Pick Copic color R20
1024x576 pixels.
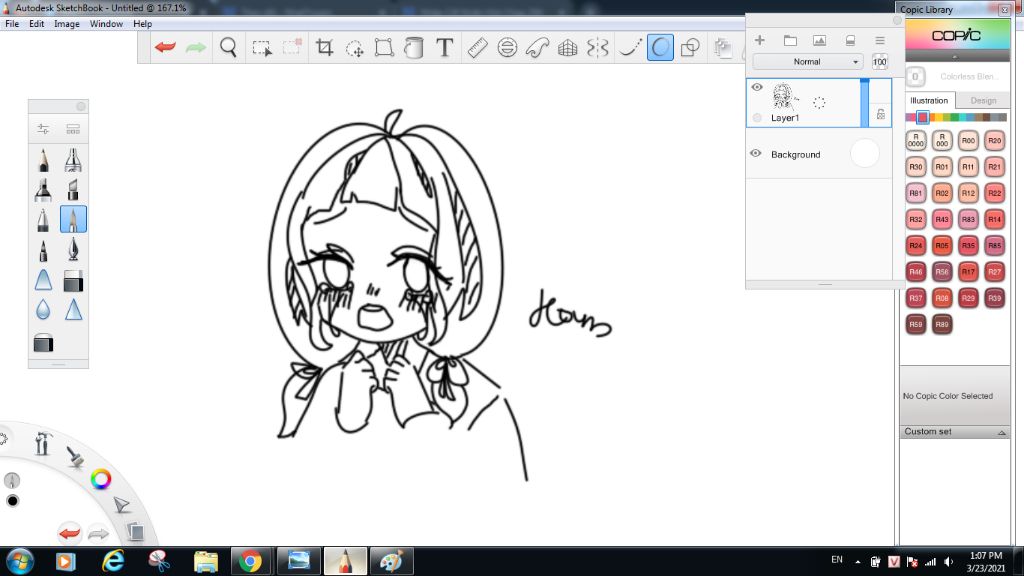pos(994,140)
